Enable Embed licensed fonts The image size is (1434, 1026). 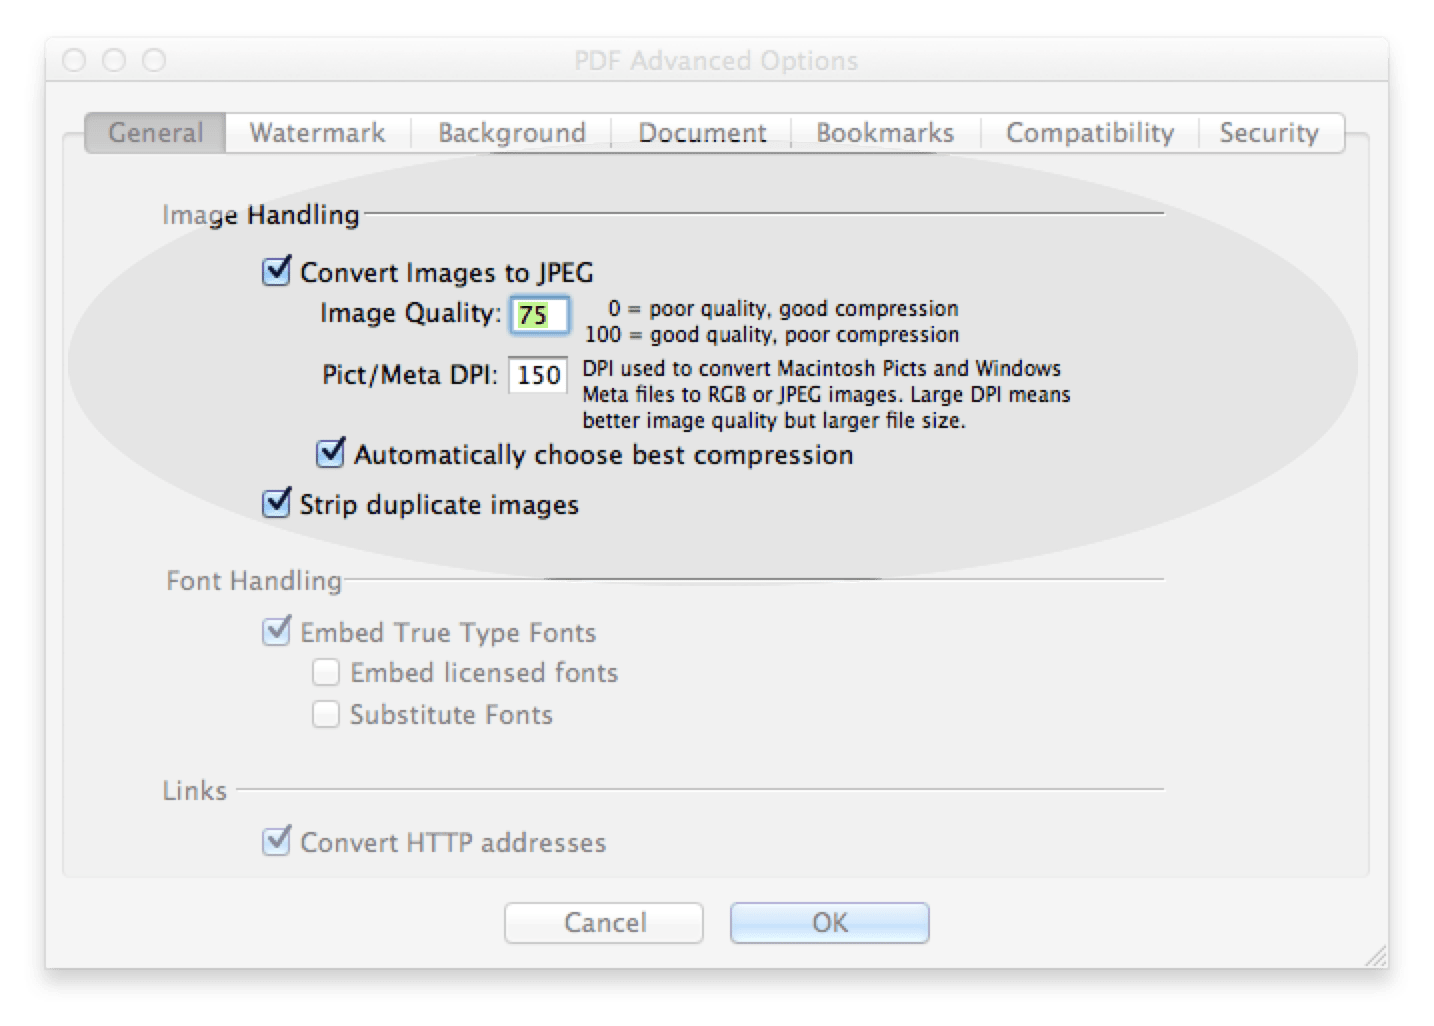point(325,672)
